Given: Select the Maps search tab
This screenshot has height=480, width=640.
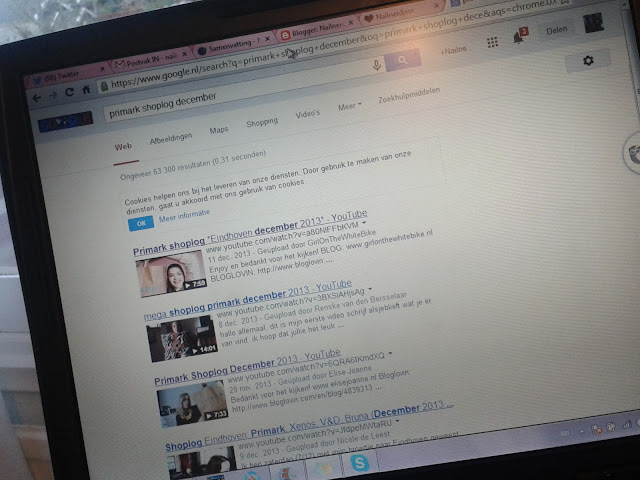Looking at the screenshot, I should coord(219,130).
